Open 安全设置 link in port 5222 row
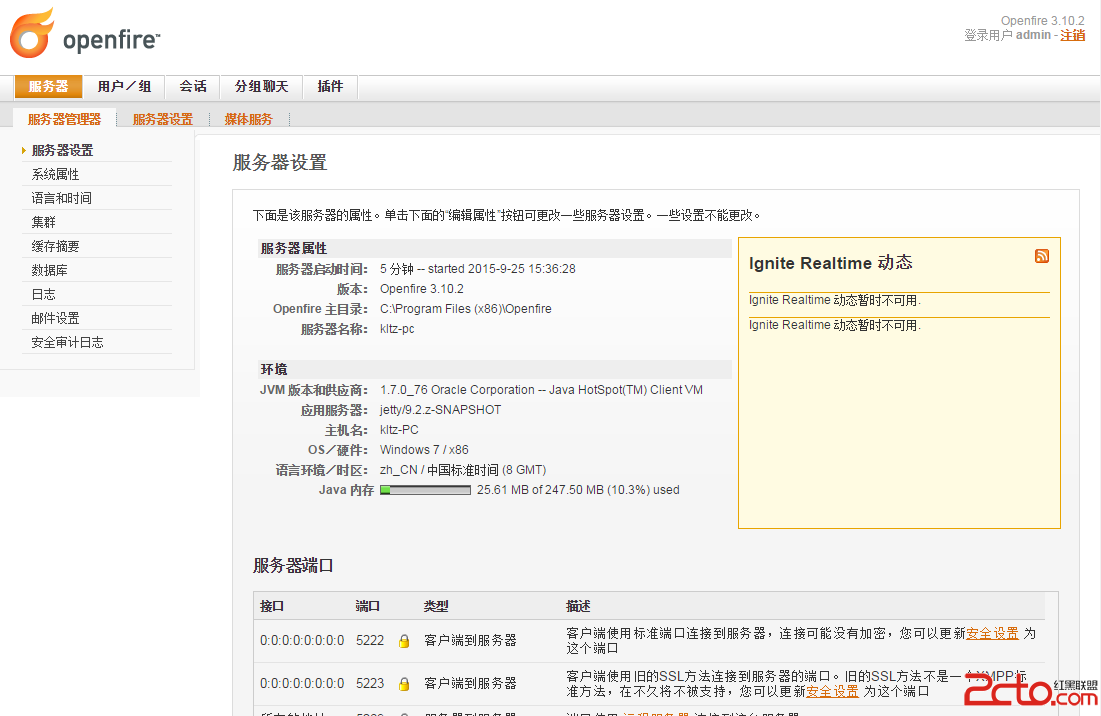The width and height of the screenshot is (1101, 716). click(x=992, y=633)
